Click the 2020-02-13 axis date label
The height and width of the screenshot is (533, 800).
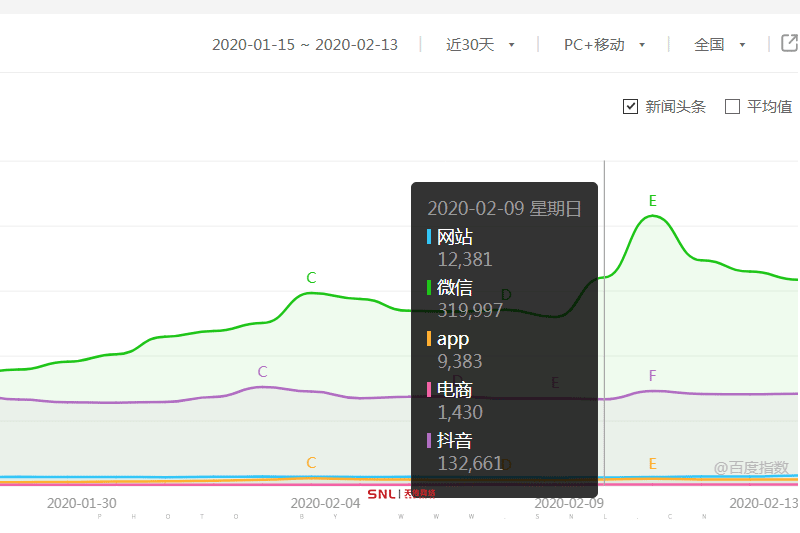click(x=764, y=503)
